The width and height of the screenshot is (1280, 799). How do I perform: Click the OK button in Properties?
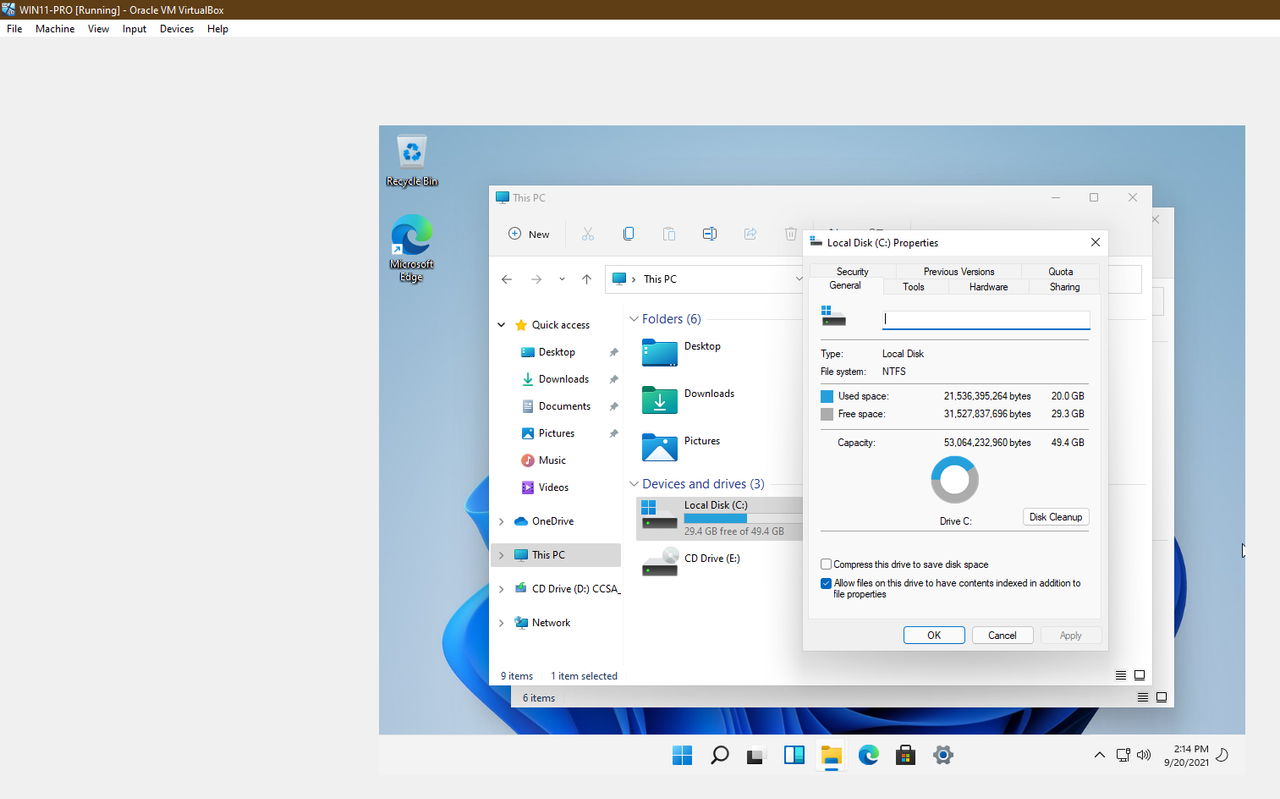coord(934,635)
